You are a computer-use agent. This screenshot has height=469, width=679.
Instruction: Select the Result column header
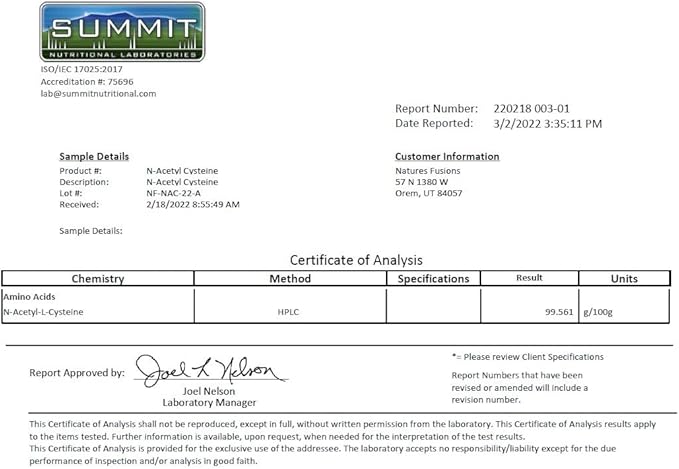(529, 278)
